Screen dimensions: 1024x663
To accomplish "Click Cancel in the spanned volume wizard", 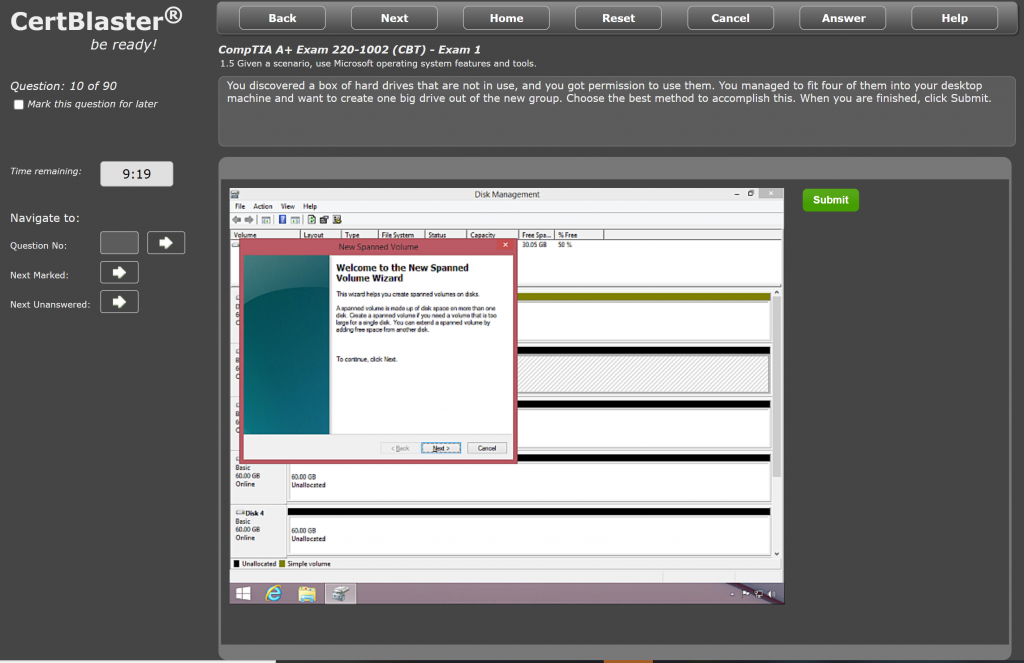I will tap(487, 448).
